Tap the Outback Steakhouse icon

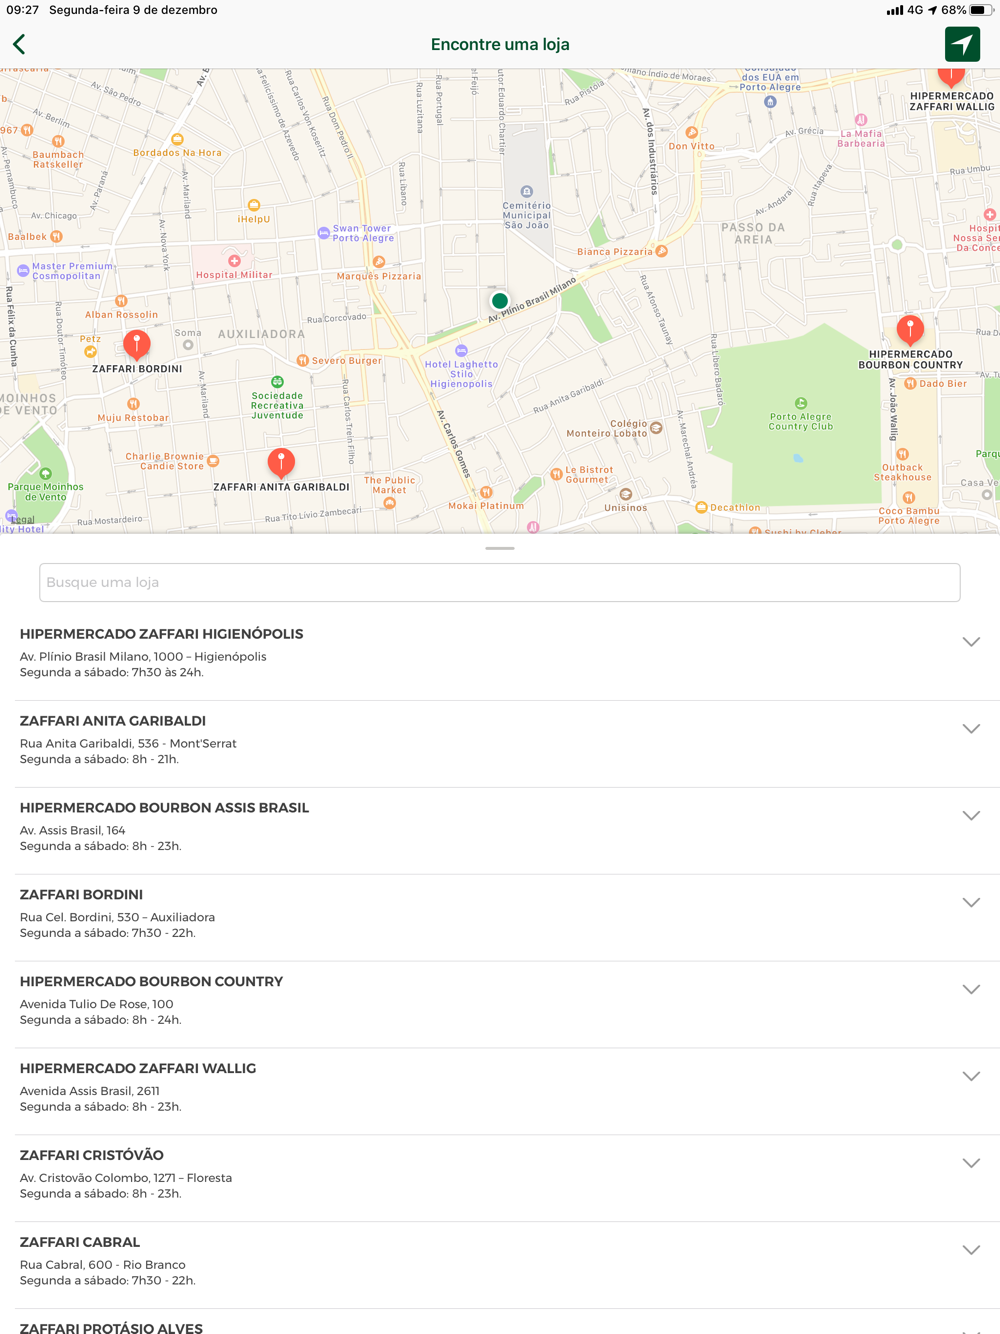(902, 454)
